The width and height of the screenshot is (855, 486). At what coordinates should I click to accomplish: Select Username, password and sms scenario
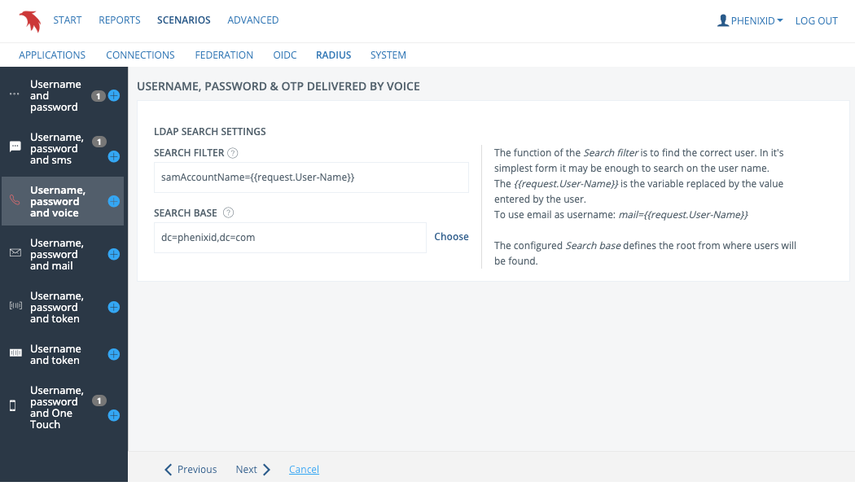[57, 149]
